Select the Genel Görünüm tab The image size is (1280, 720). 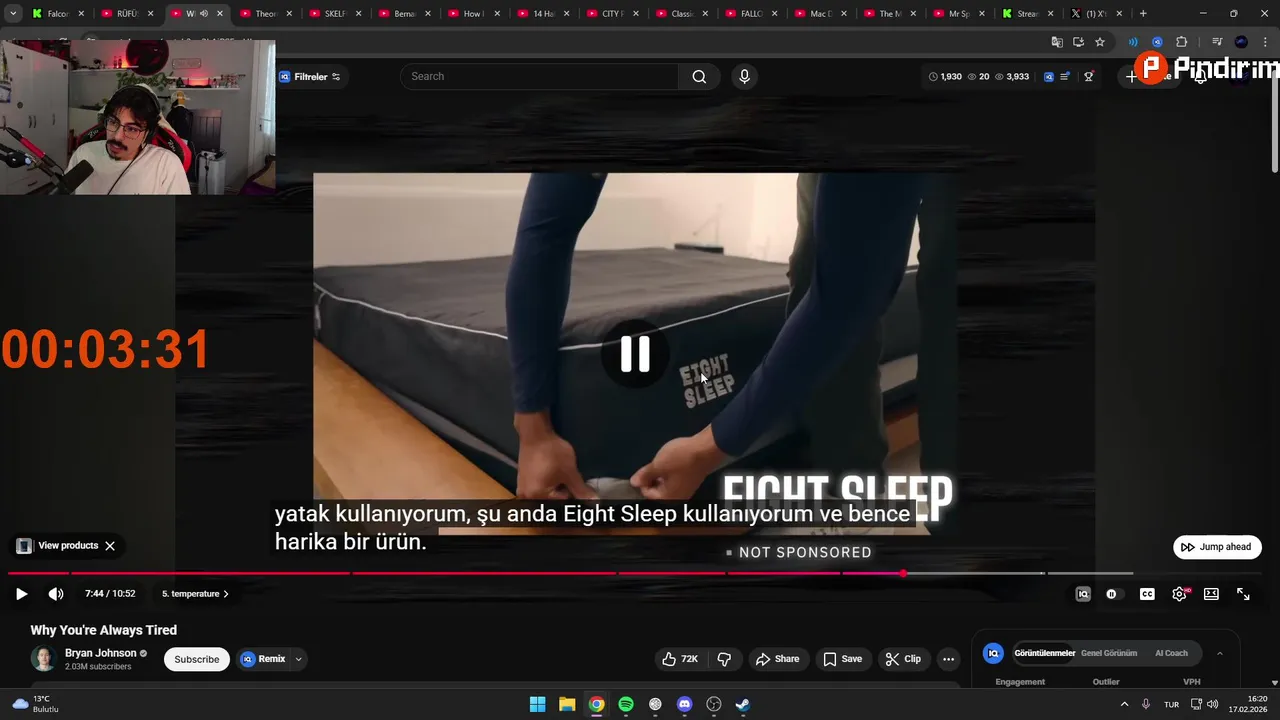1109,653
